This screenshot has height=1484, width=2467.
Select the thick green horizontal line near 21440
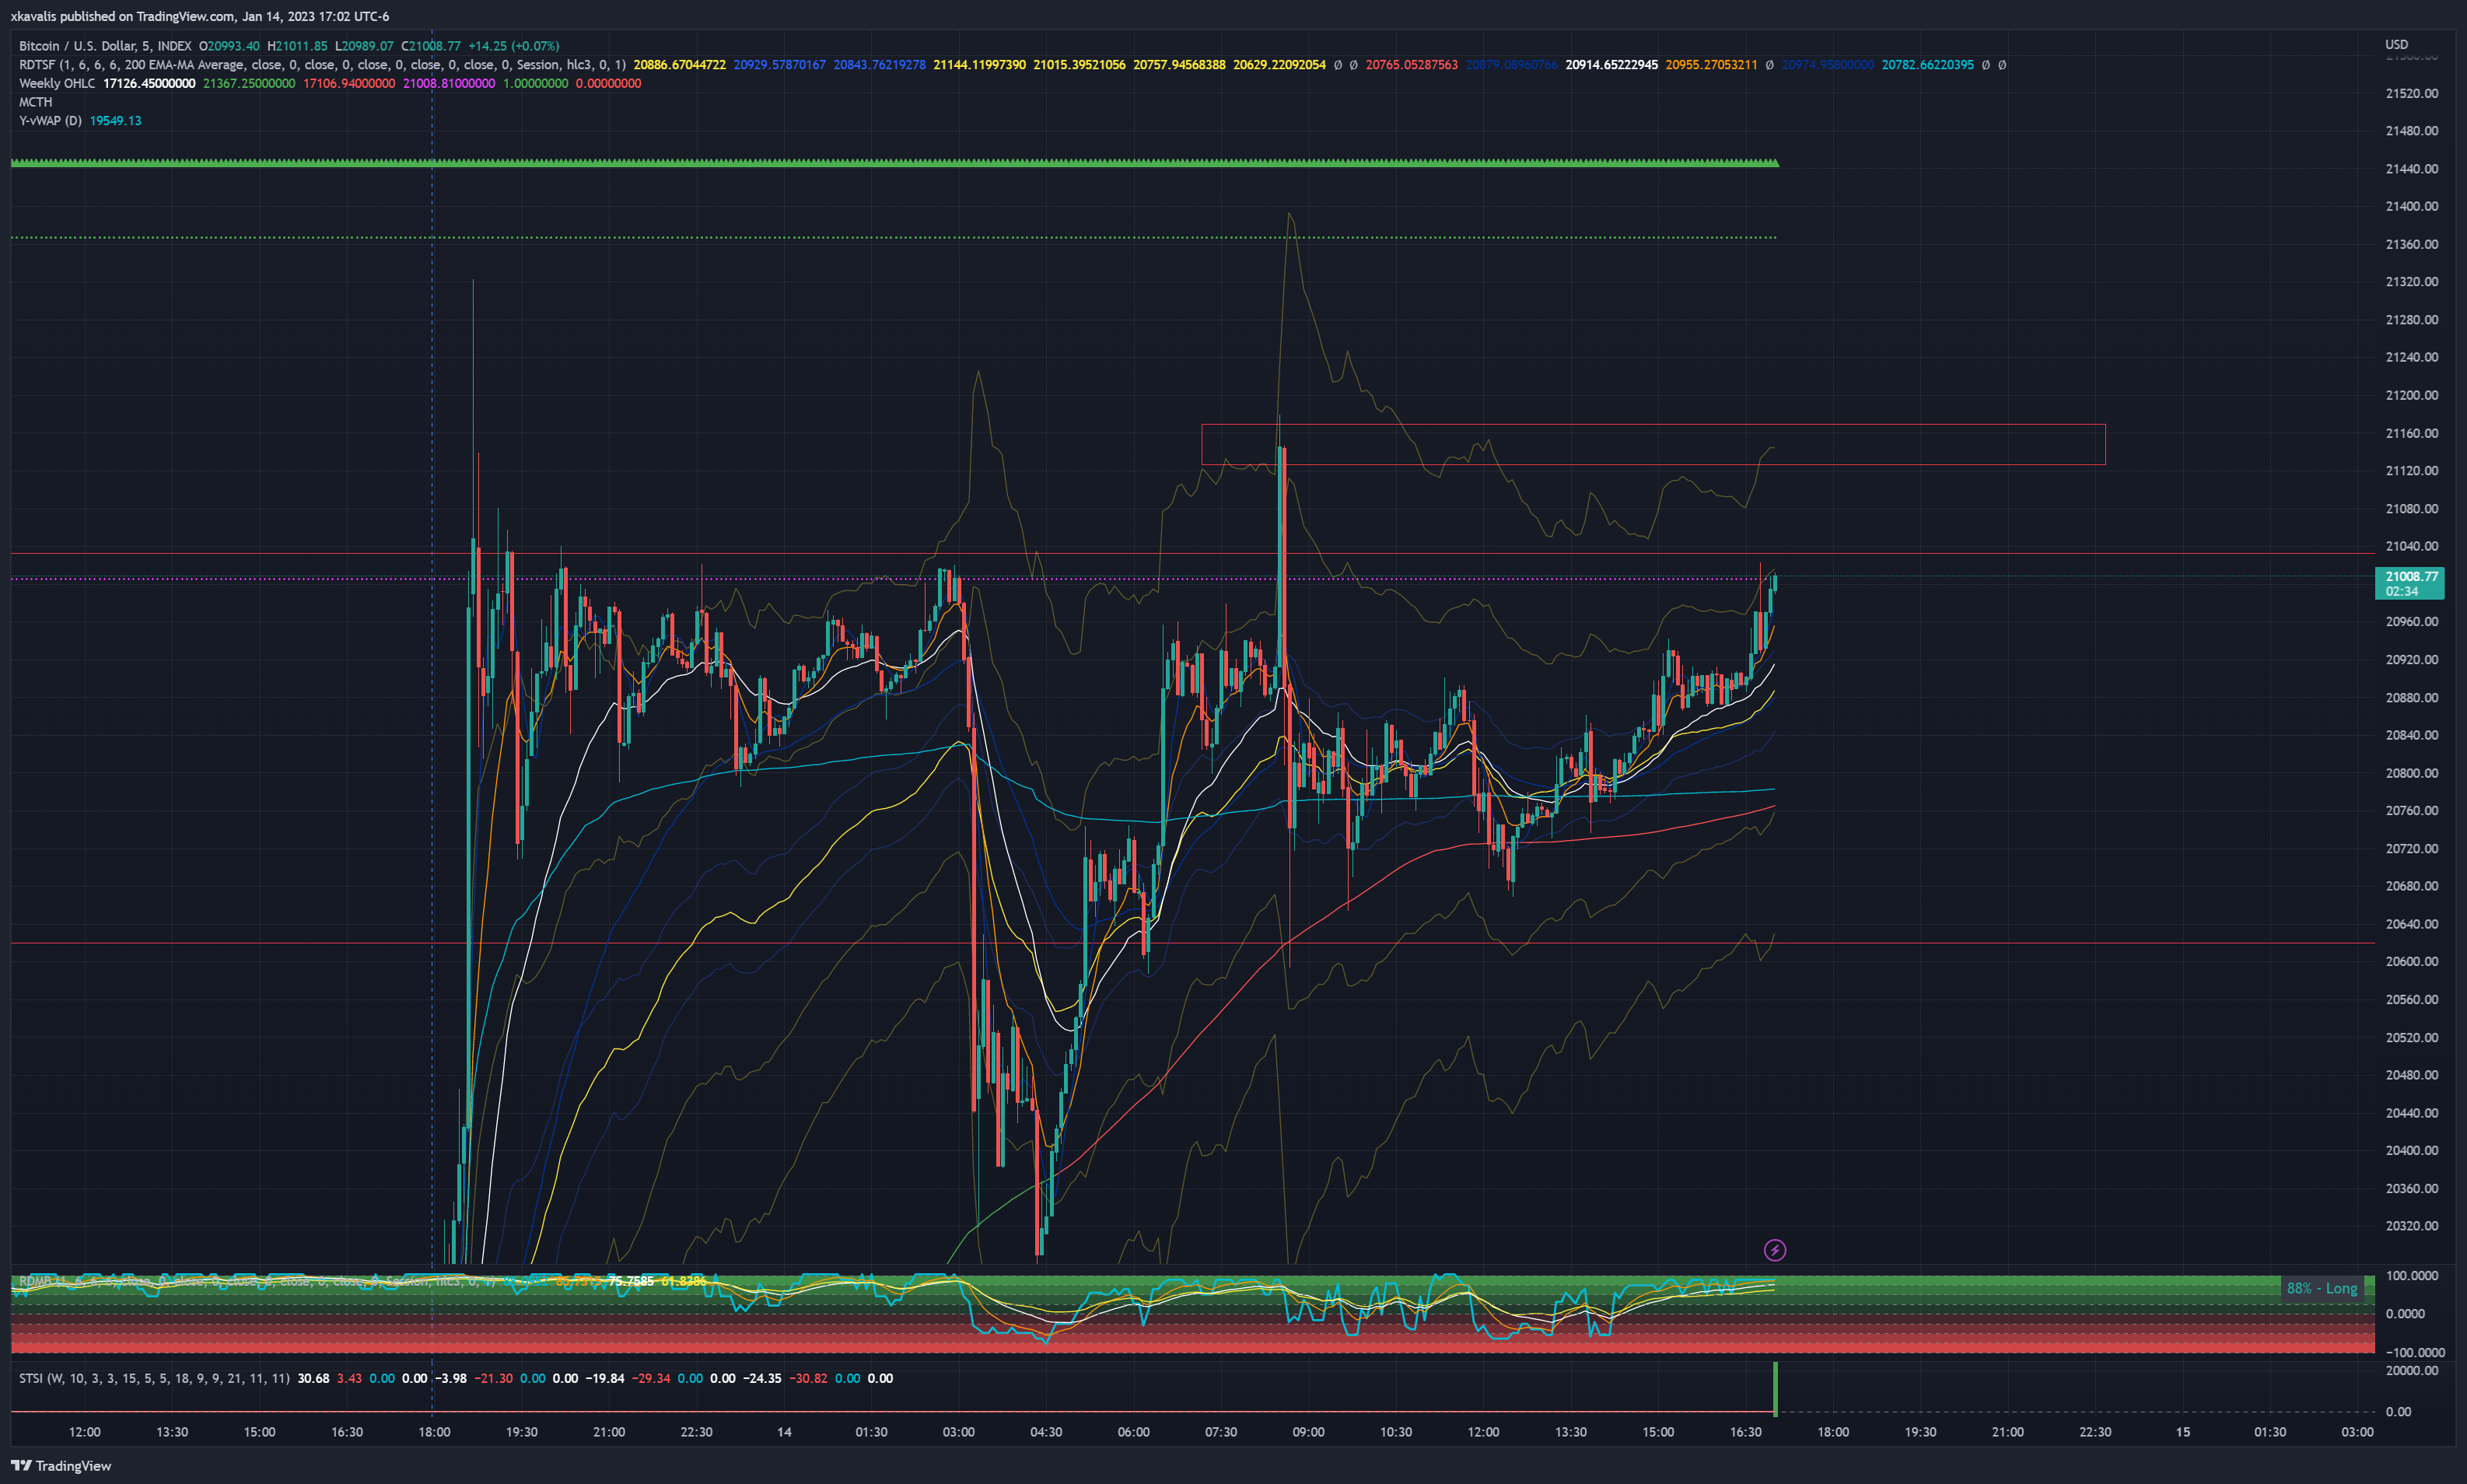894,162
